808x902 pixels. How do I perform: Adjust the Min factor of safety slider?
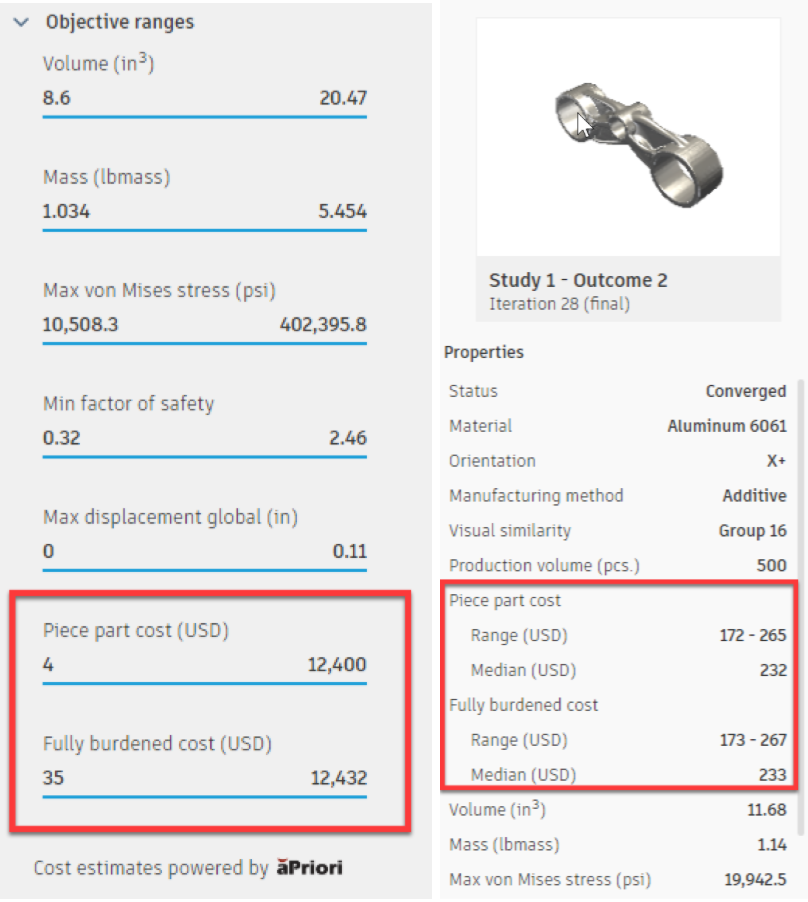[204, 457]
